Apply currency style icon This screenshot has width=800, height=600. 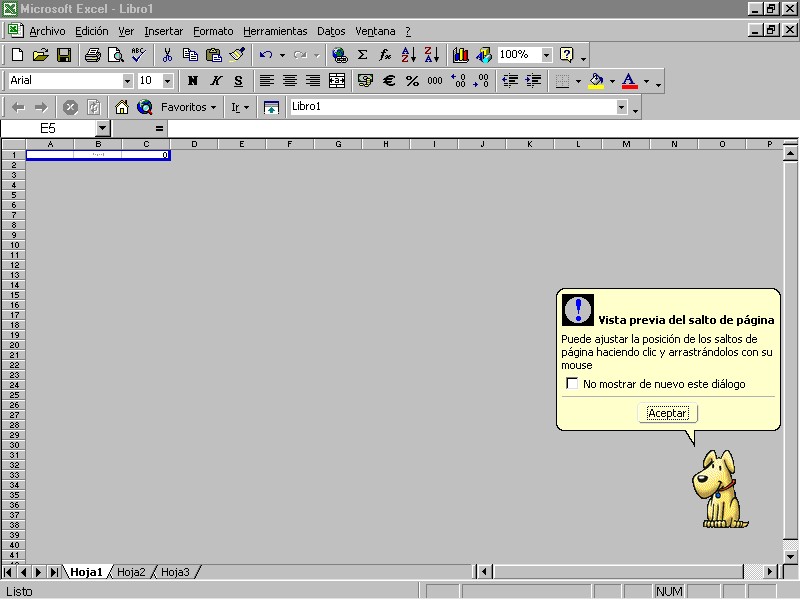pyautogui.click(x=365, y=81)
